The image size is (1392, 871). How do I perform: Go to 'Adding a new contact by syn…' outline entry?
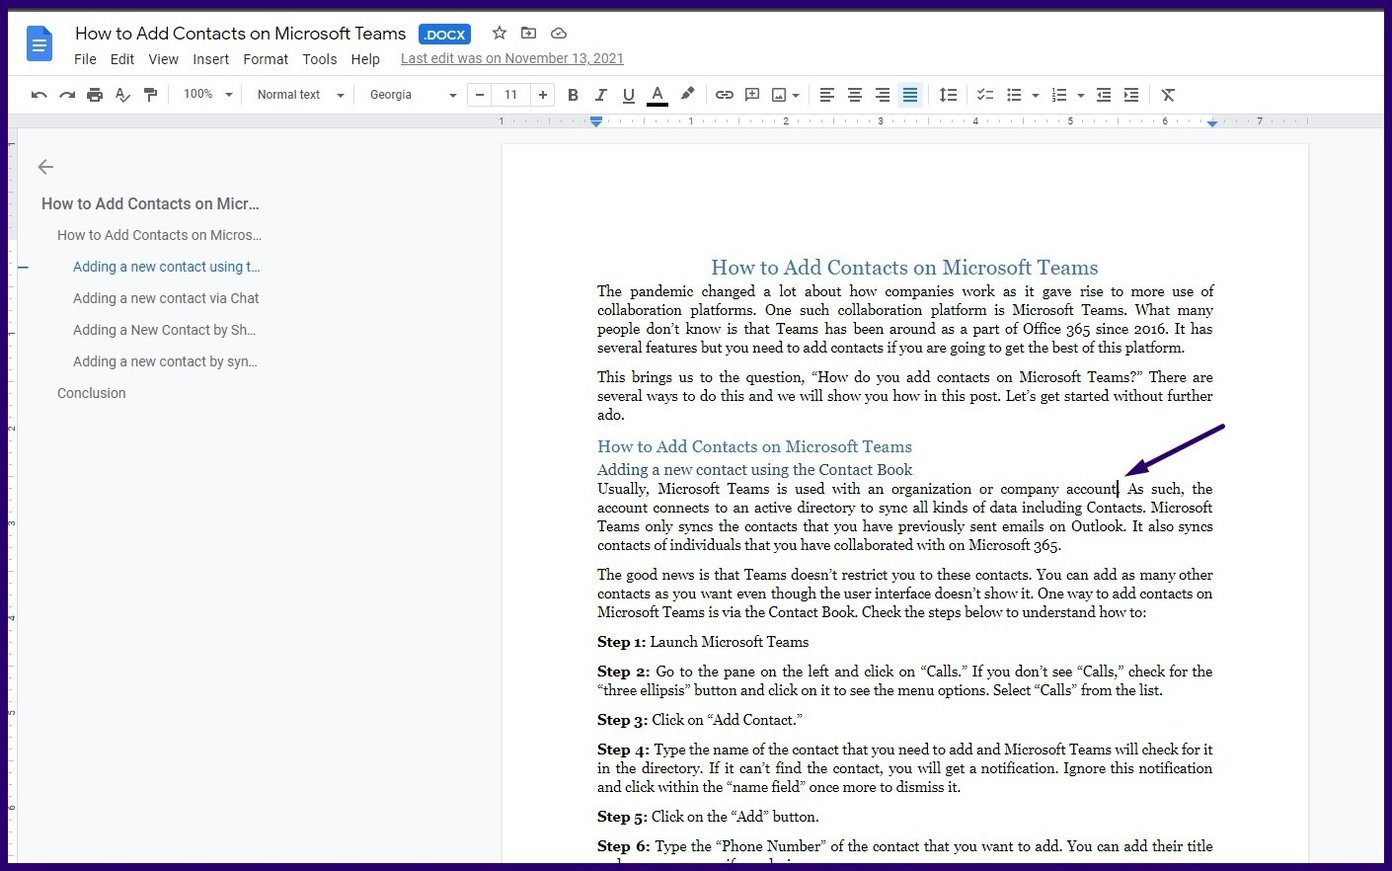click(165, 361)
